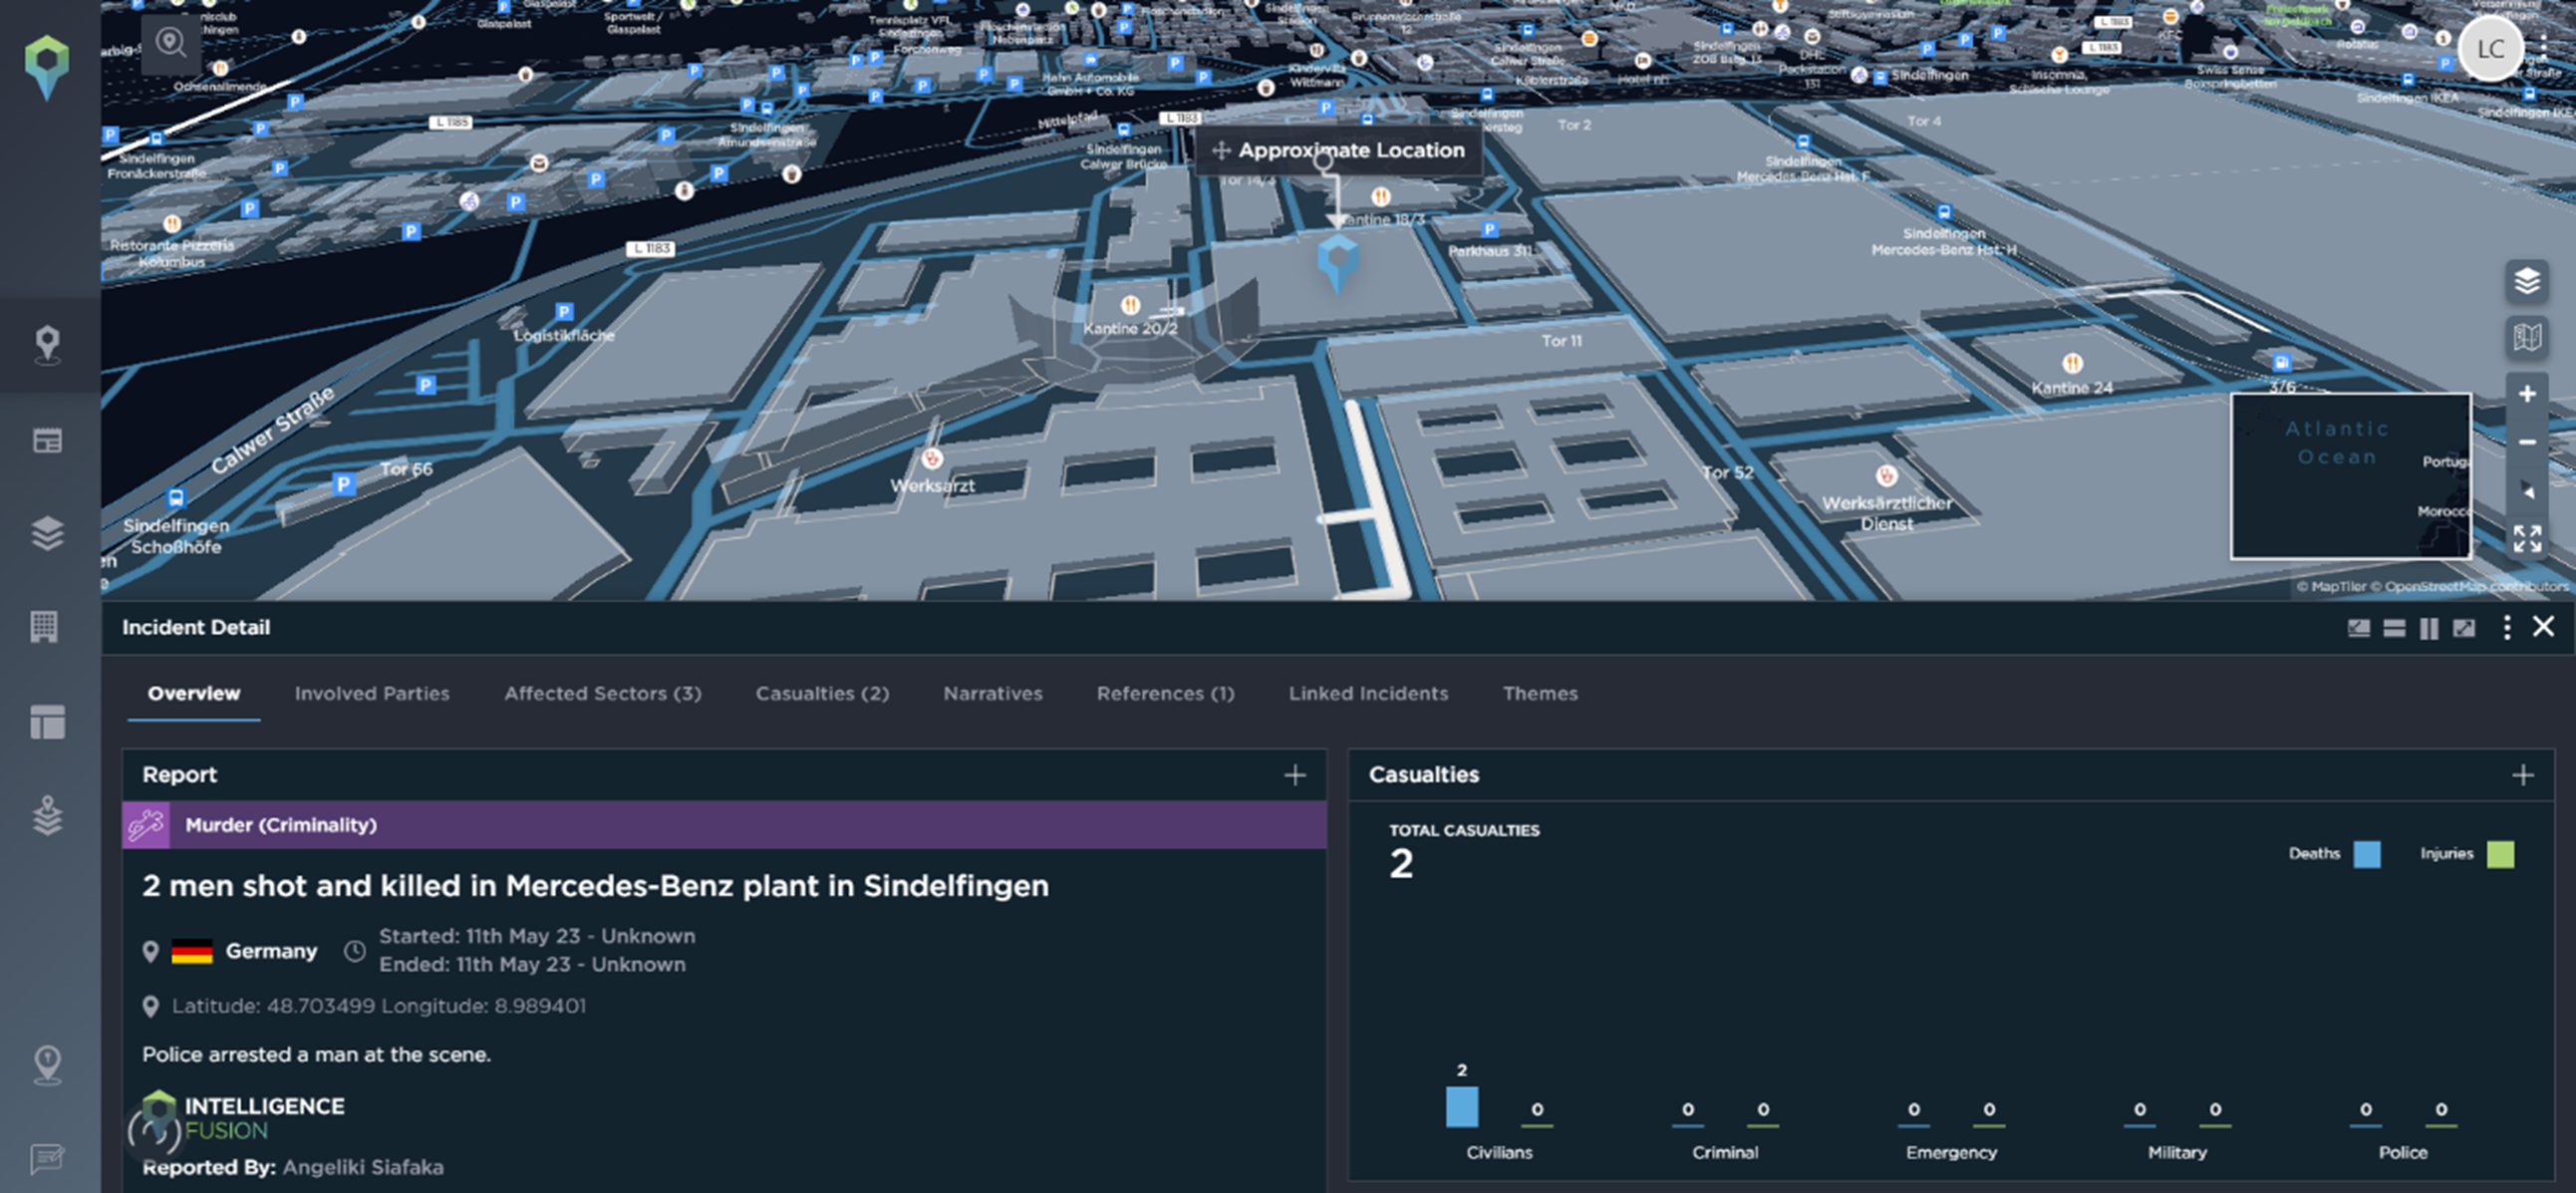The image size is (2576, 1193).
Task: Switch to the Involved Parties tab
Action: pos(372,693)
